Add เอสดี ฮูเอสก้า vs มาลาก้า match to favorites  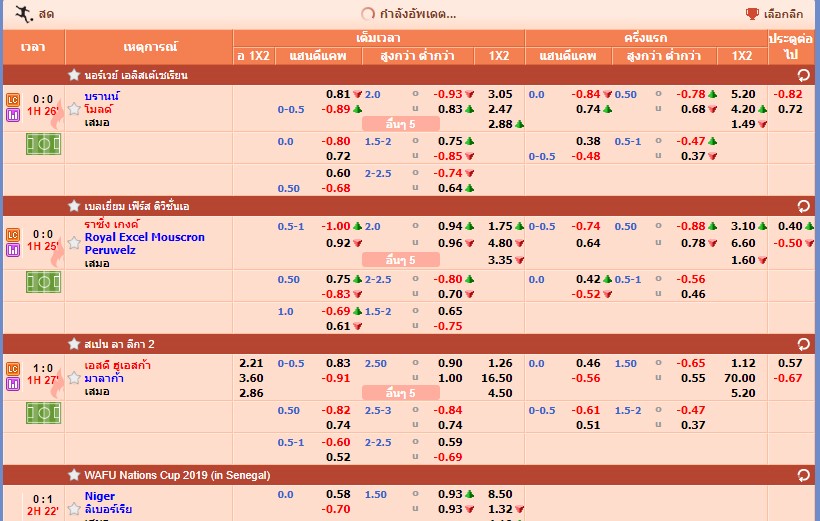click(74, 378)
